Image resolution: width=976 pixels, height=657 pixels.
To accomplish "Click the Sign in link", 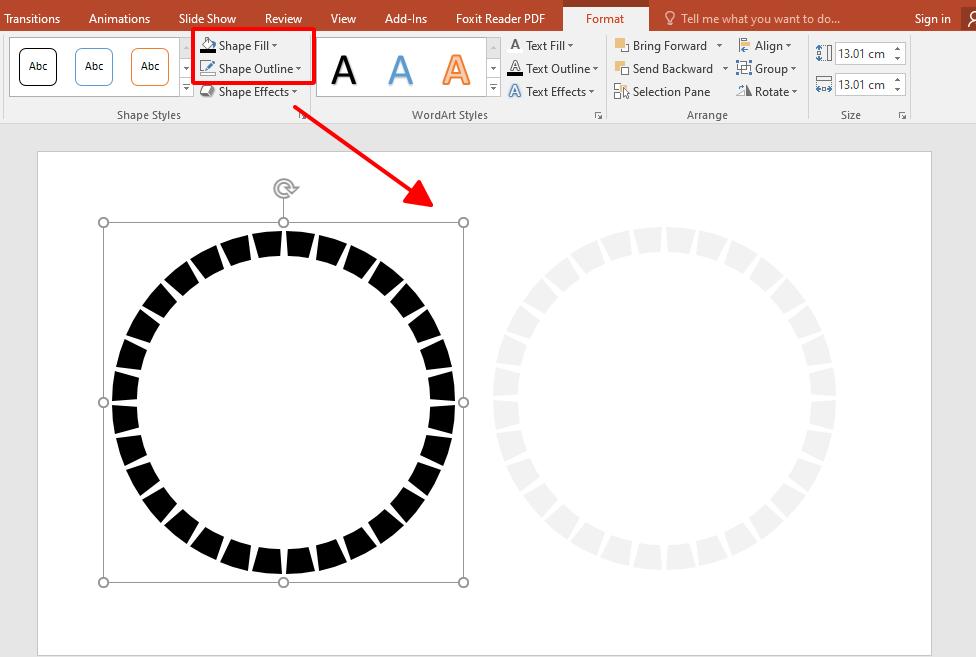I will tap(931, 18).
